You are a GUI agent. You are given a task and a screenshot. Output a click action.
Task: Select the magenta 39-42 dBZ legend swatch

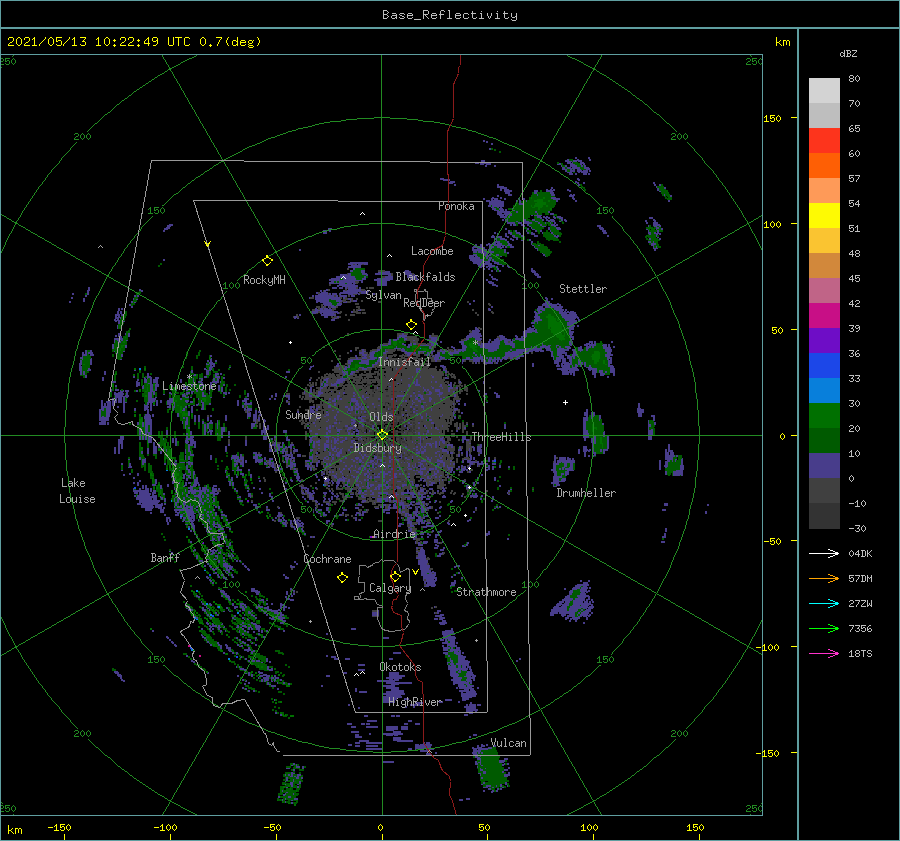point(824,316)
